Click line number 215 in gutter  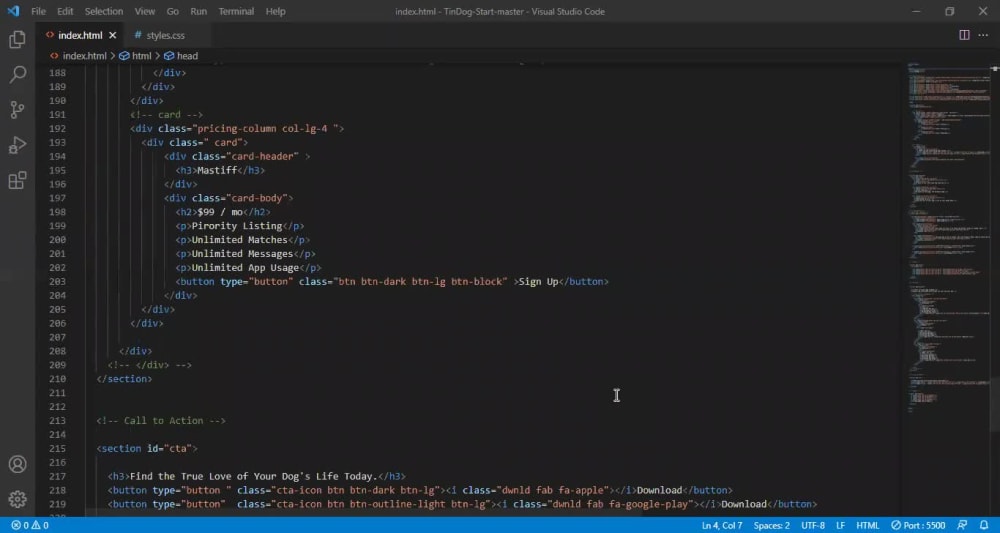(57, 448)
